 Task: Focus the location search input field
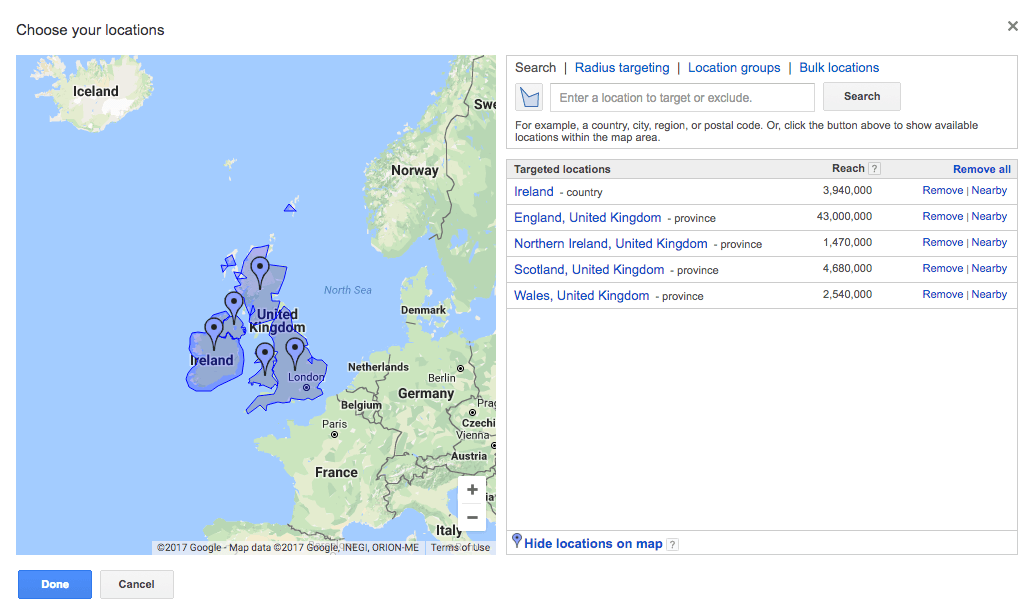click(x=682, y=97)
